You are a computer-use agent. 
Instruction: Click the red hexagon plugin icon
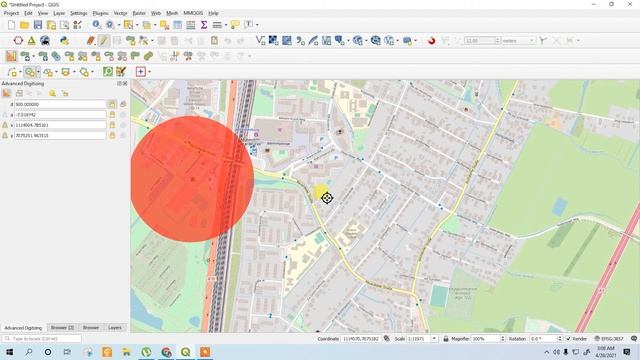pyautogui.click(x=18, y=40)
